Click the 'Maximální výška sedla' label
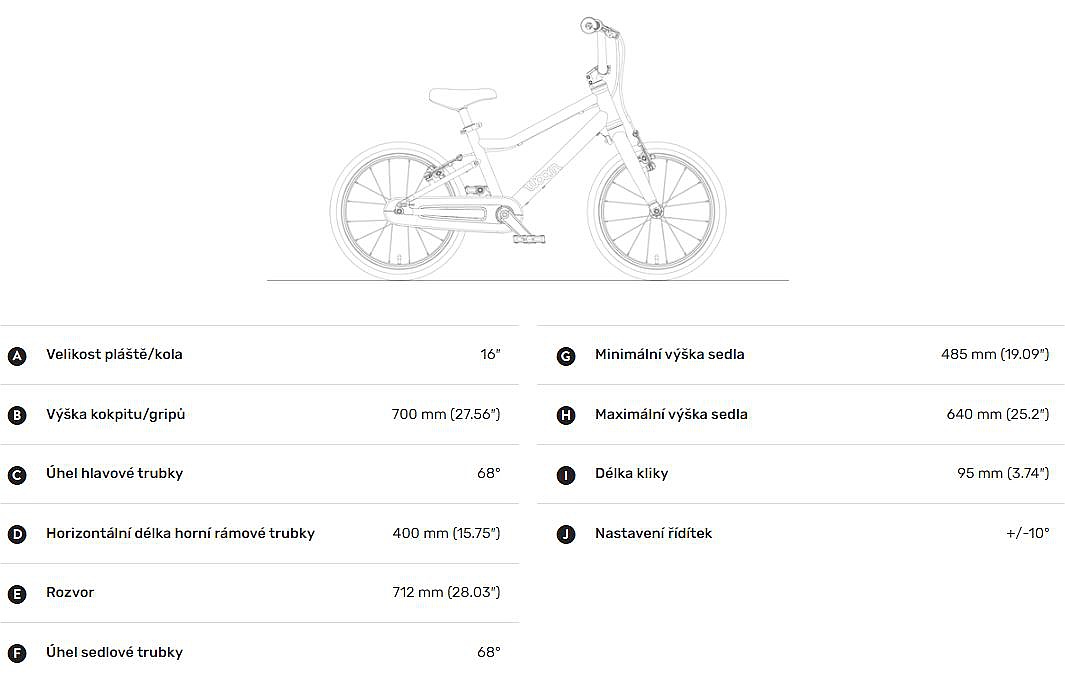Viewport: 1065px width, 677px height. pyautogui.click(x=671, y=414)
